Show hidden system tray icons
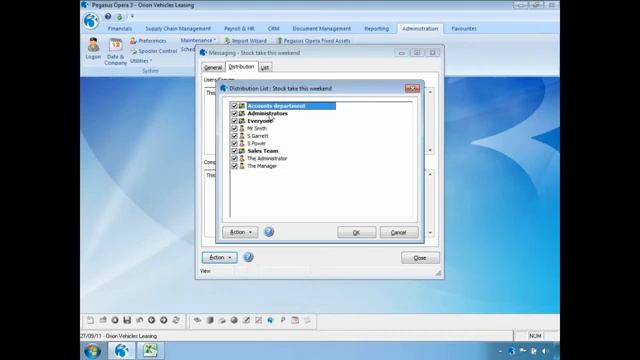Viewport: 640px width, 360px height. coord(500,351)
